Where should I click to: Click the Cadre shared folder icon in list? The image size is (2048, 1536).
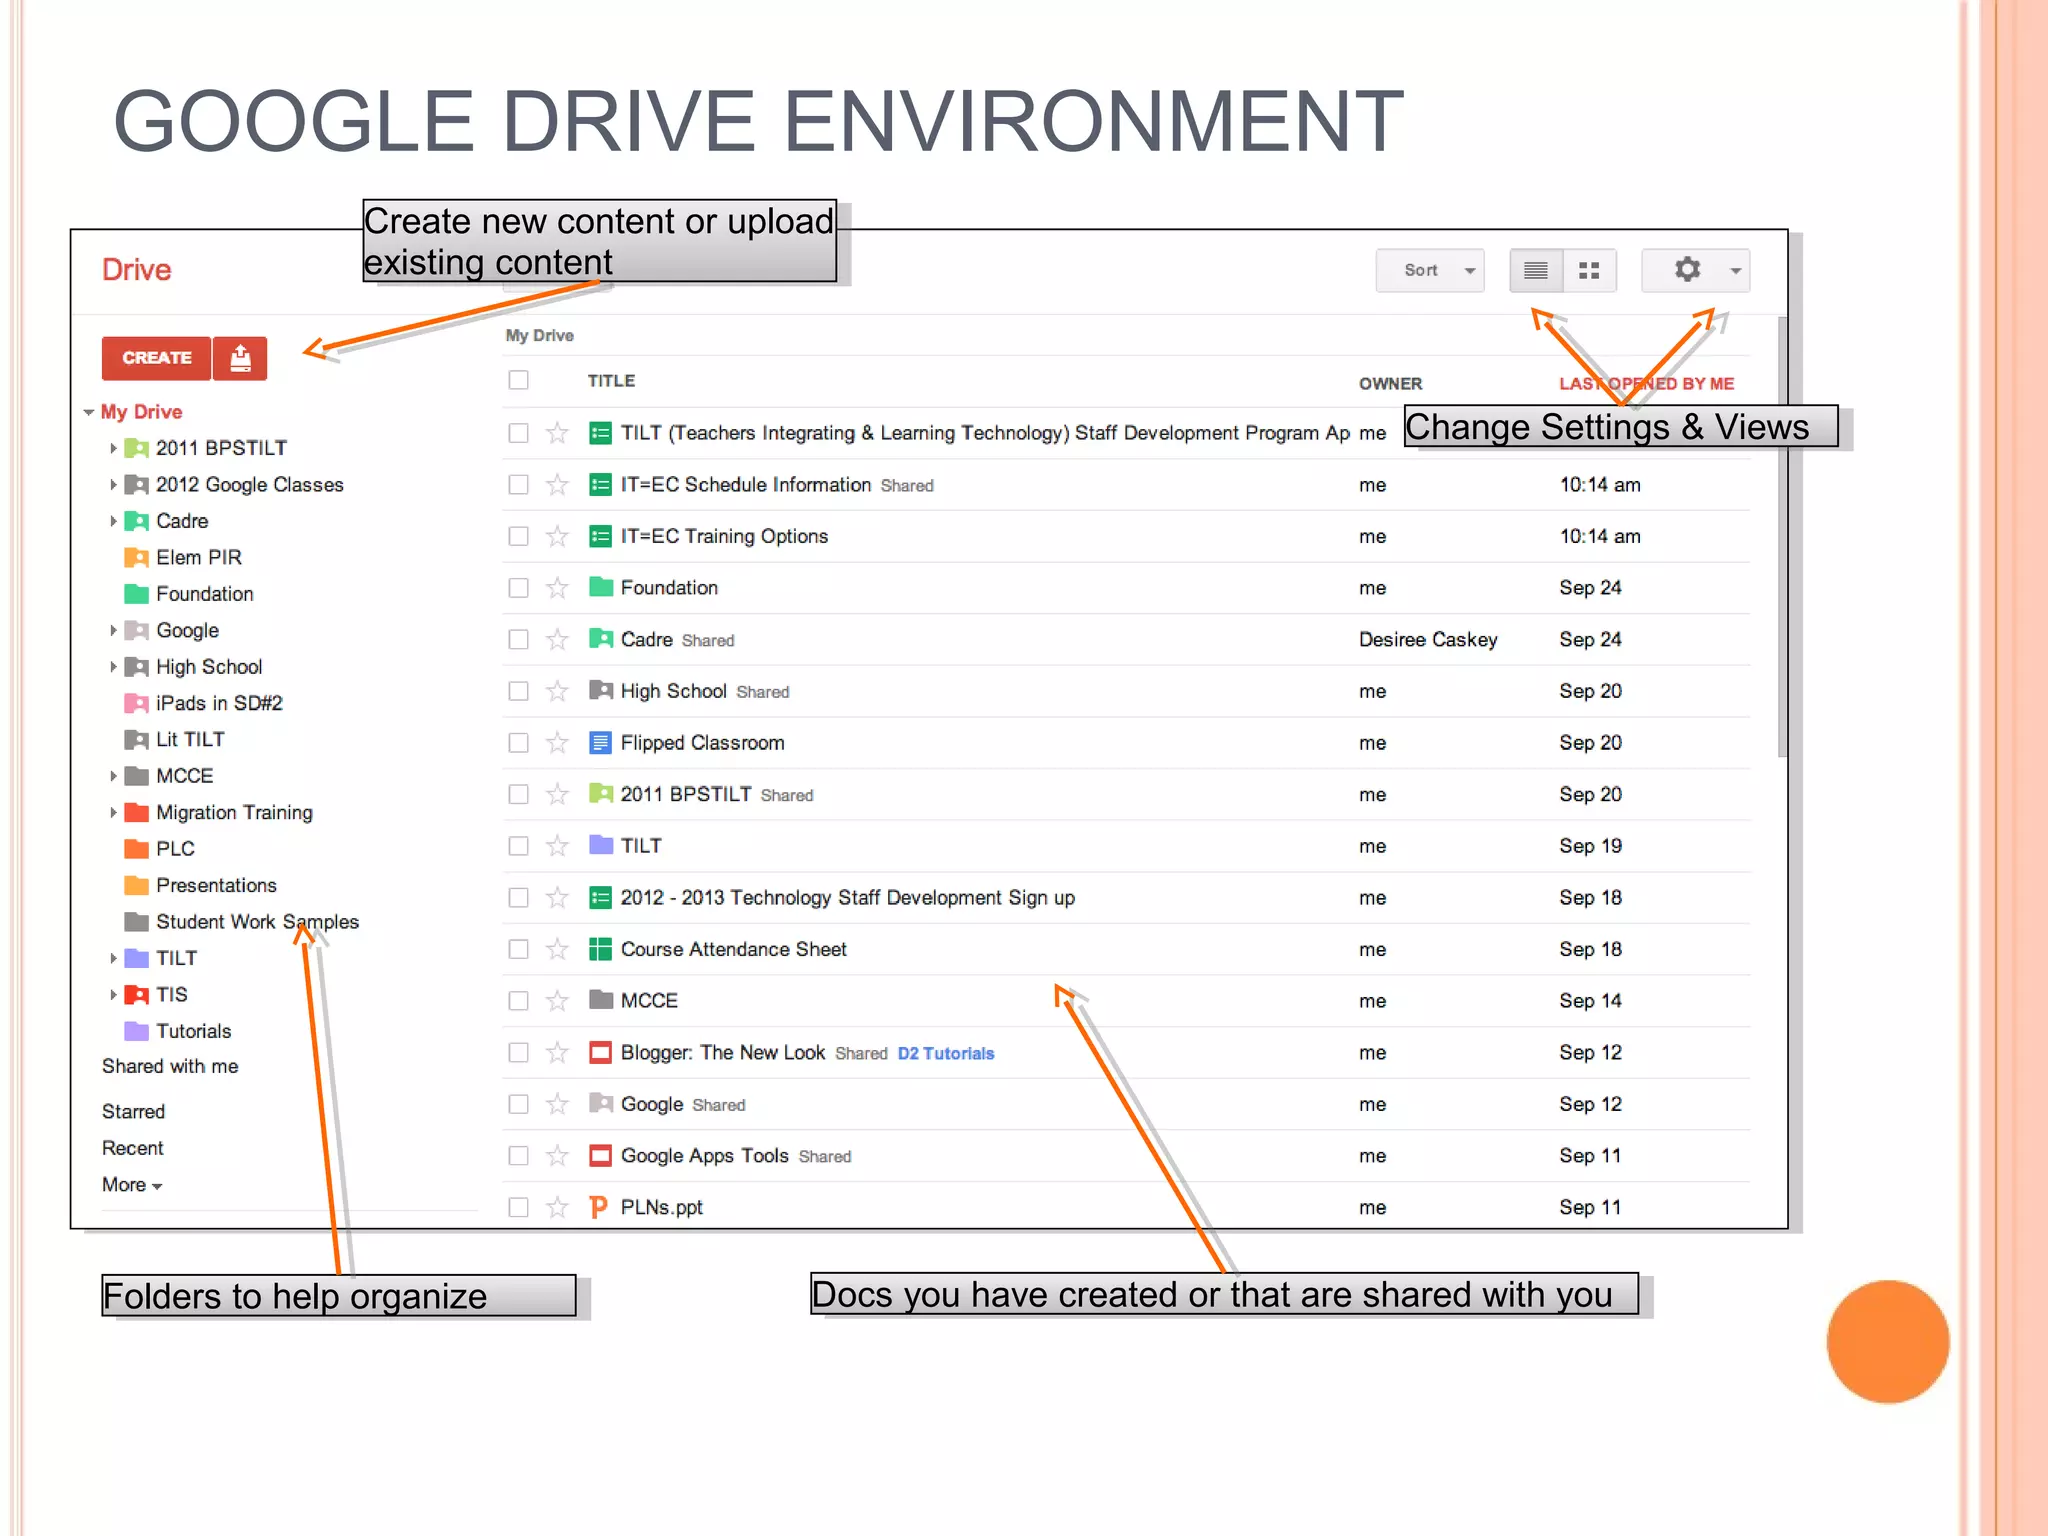(x=600, y=639)
